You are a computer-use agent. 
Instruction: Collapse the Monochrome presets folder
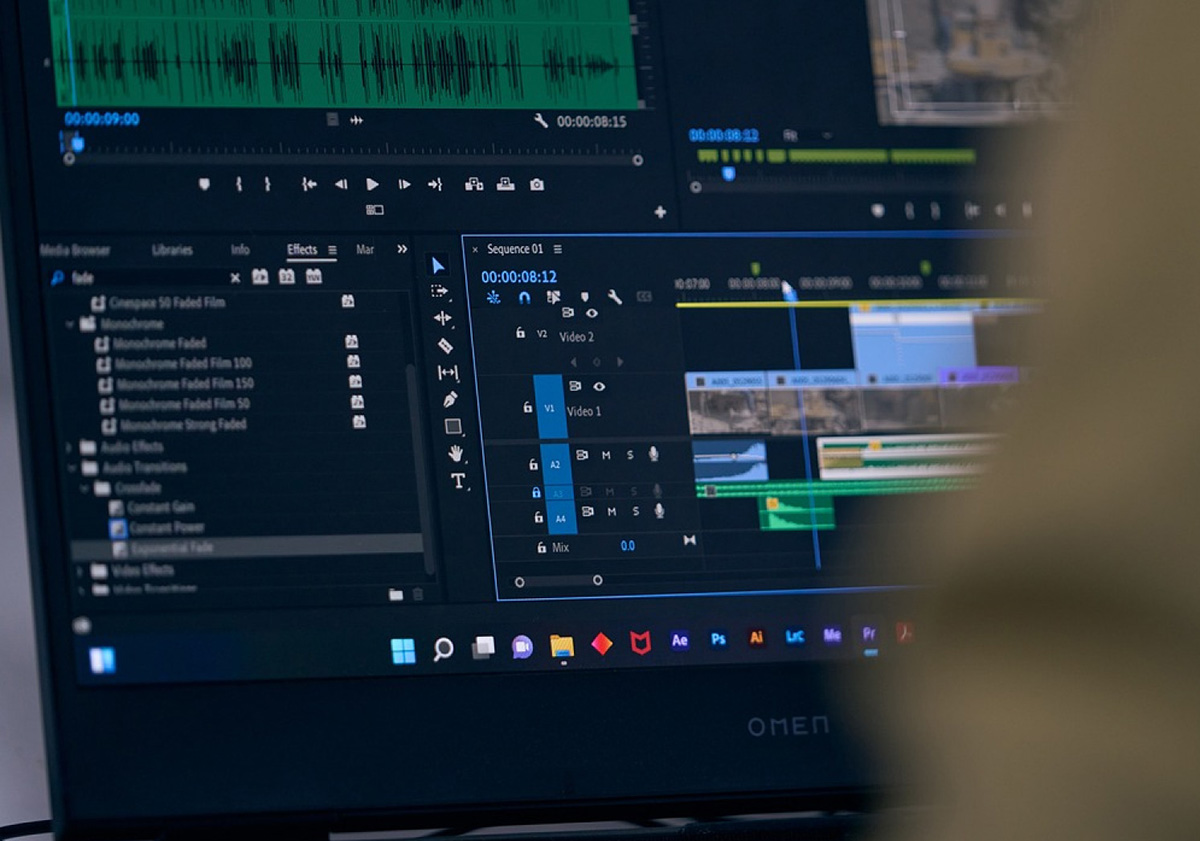tap(70, 324)
